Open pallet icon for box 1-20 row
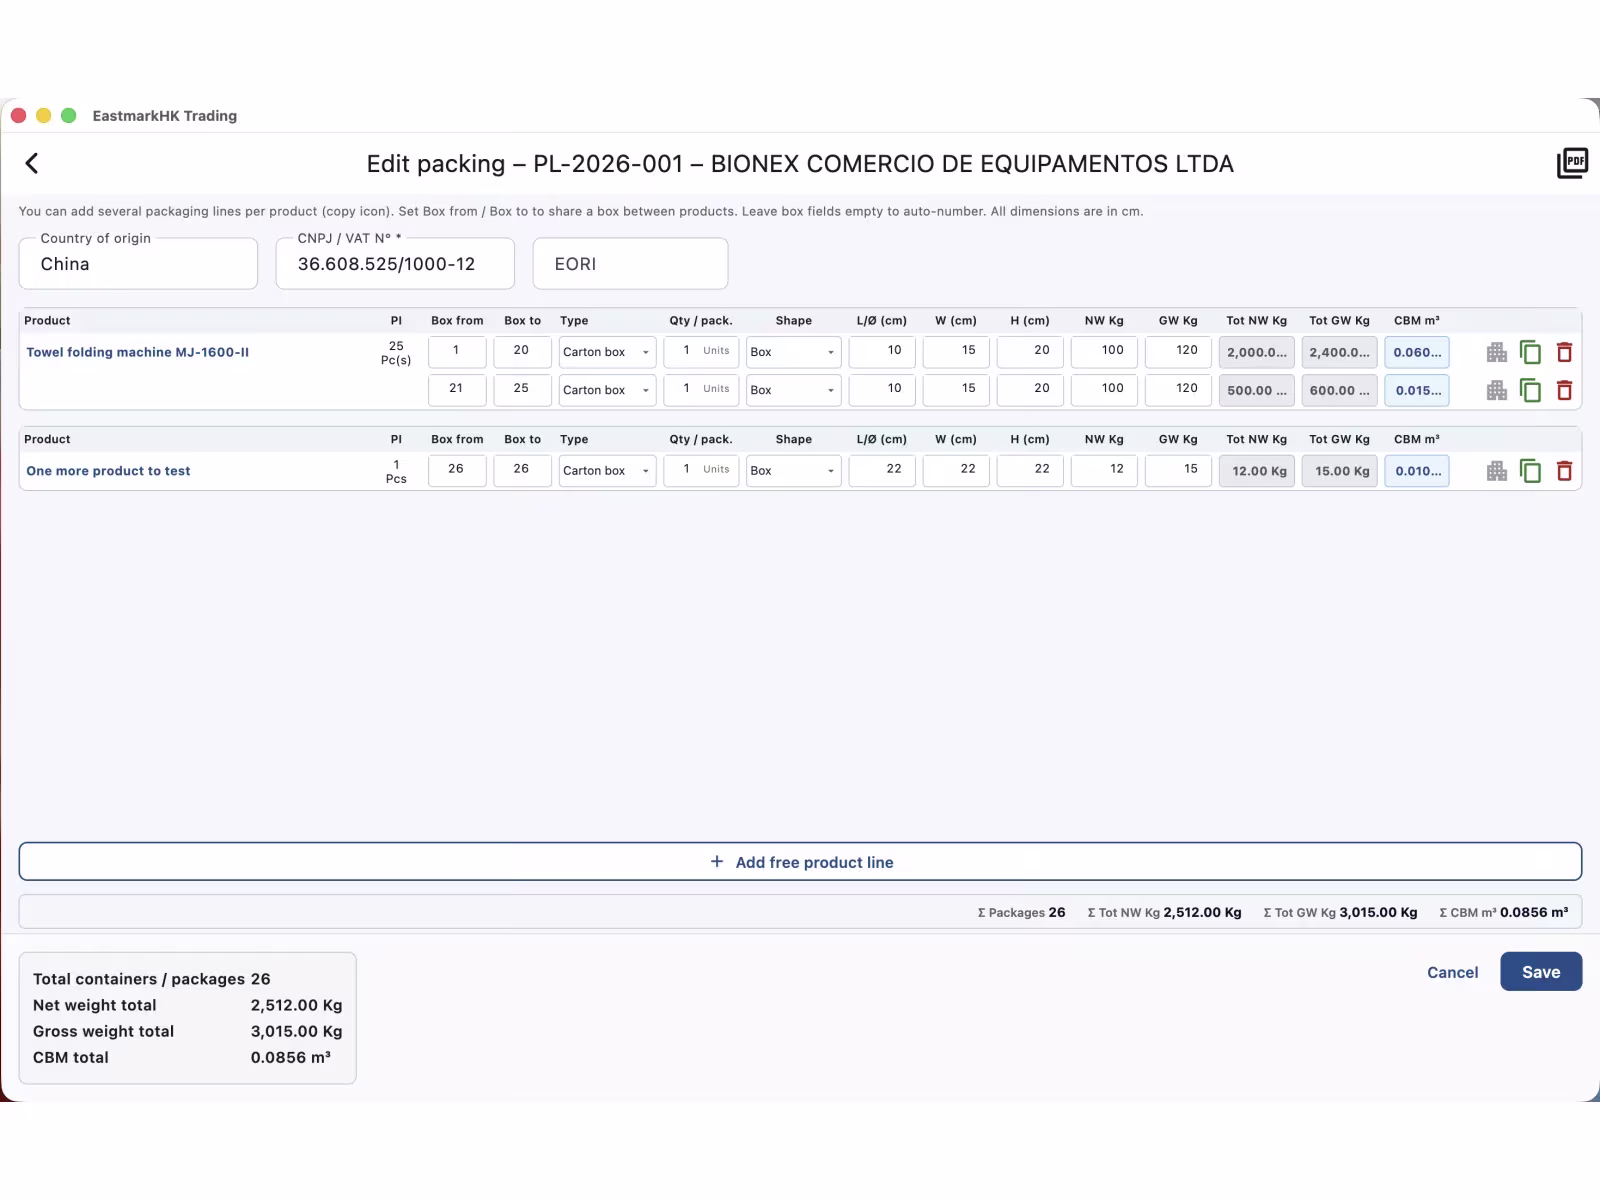The image size is (1600, 1200). click(1496, 352)
